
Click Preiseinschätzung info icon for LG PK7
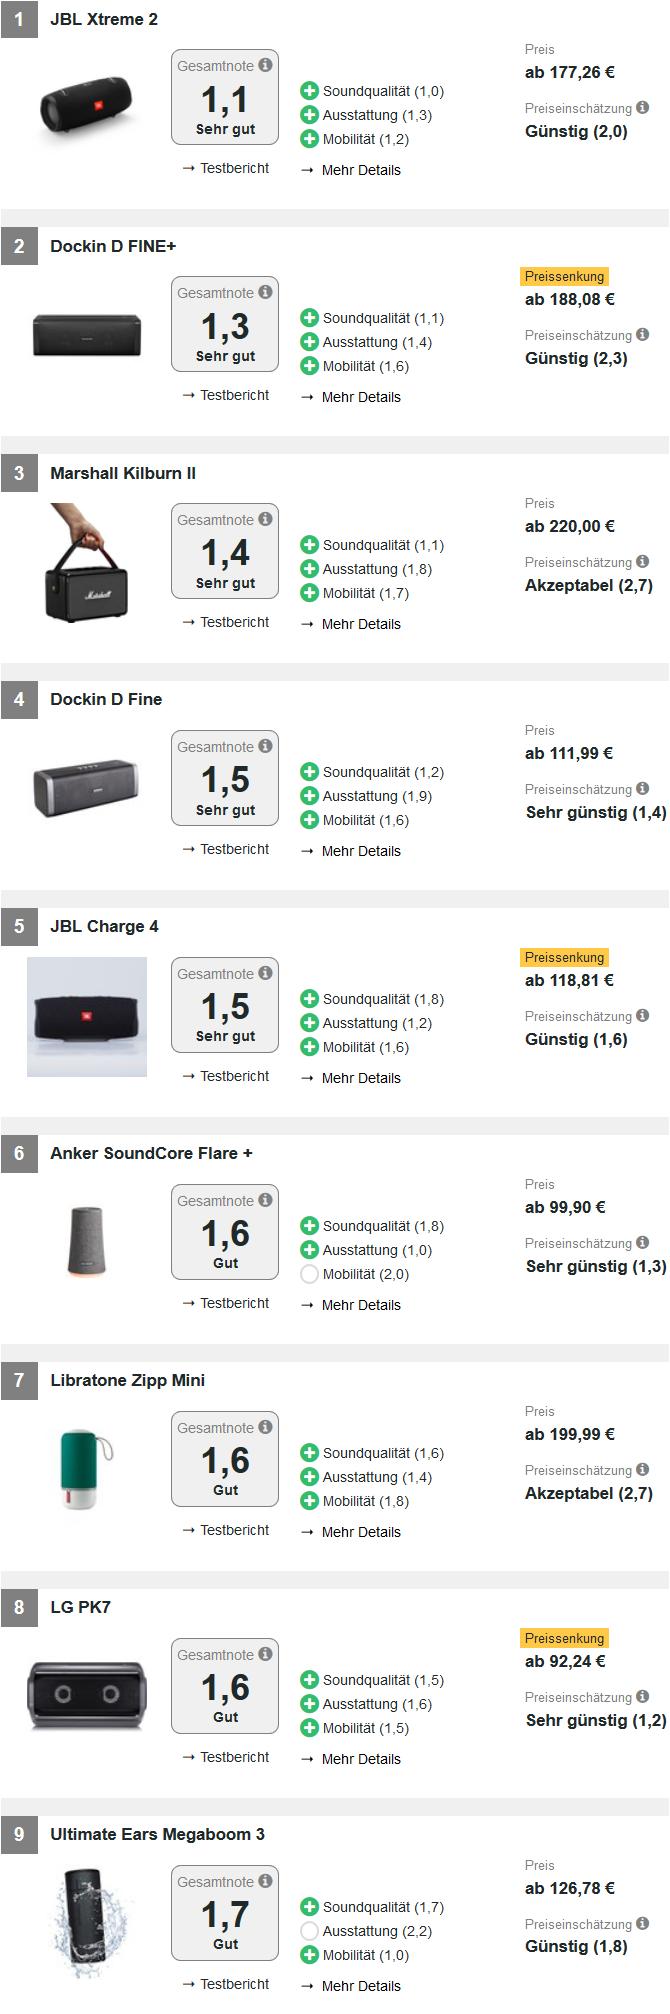click(x=642, y=1696)
